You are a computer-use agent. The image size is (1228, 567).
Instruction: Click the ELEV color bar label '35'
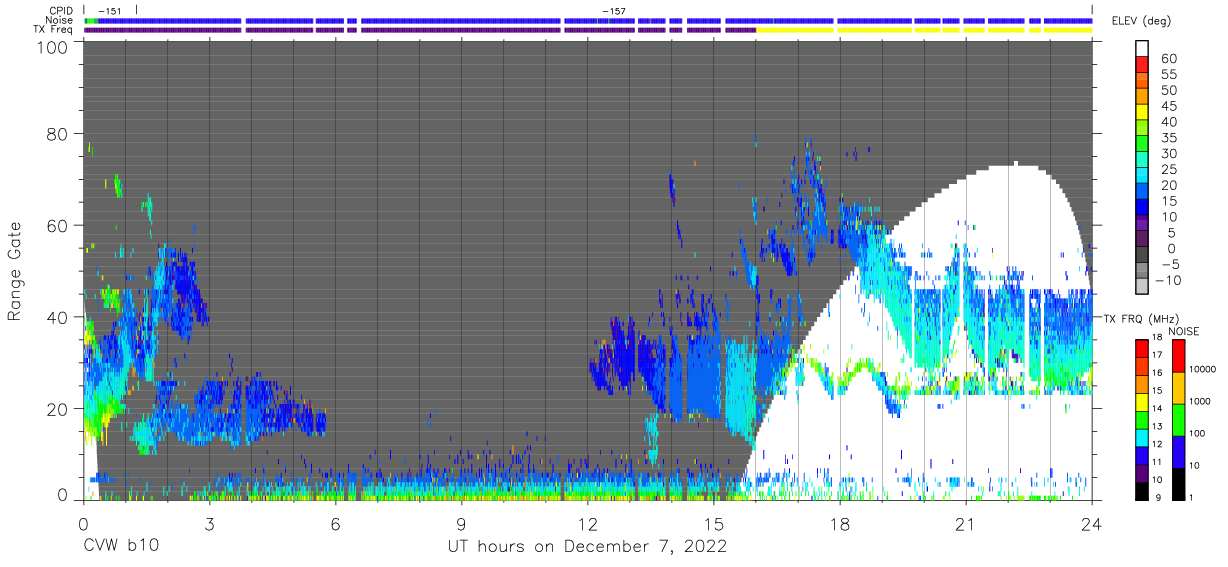click(1168, 137)
